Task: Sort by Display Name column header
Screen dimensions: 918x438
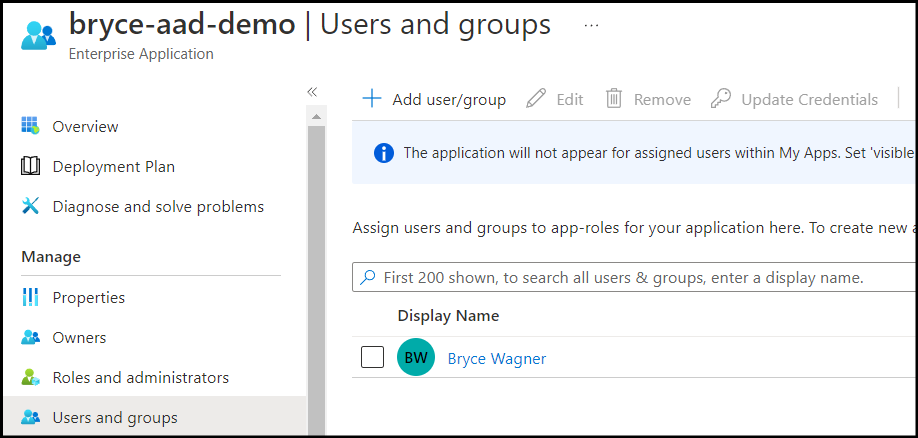Action: pyautogui.click(x=448, y=316)
